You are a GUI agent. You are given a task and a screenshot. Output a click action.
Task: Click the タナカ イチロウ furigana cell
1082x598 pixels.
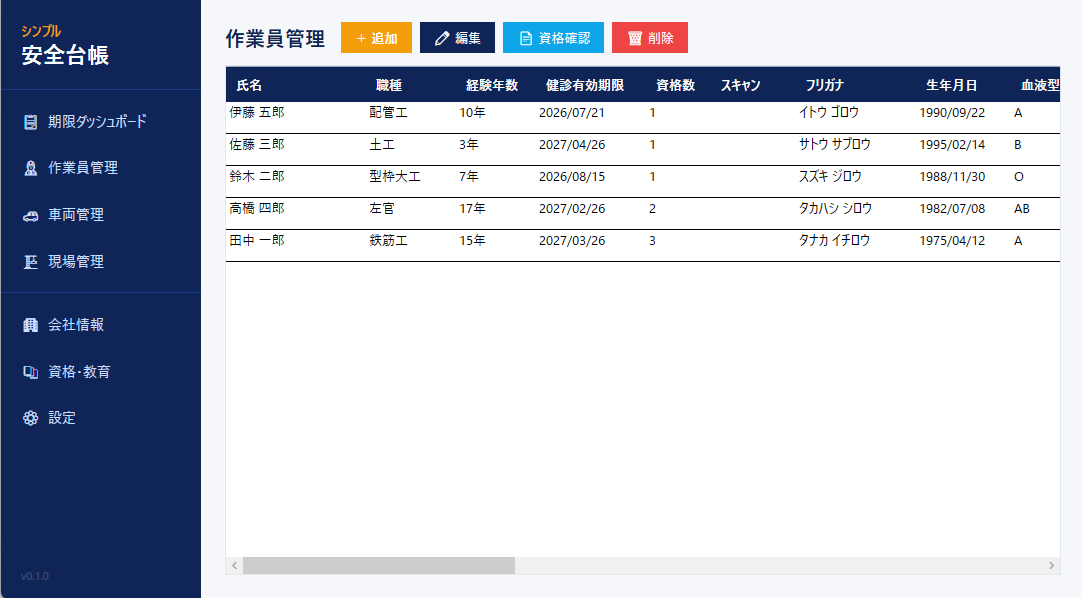[834, 241]
